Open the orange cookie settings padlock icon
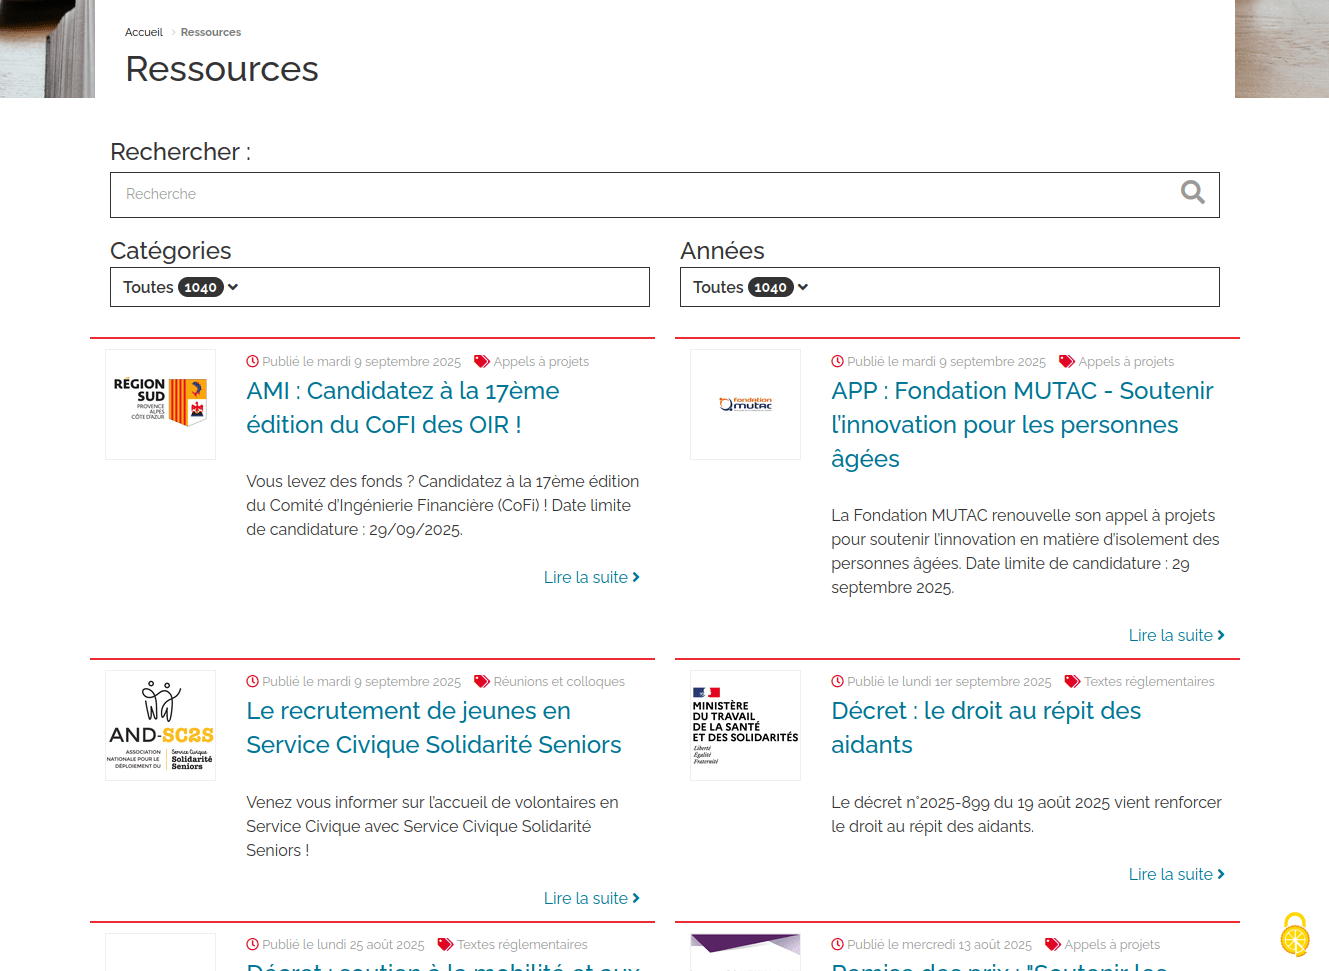The height and width of the screenshot is (971, 1329). pos(1295,936)
